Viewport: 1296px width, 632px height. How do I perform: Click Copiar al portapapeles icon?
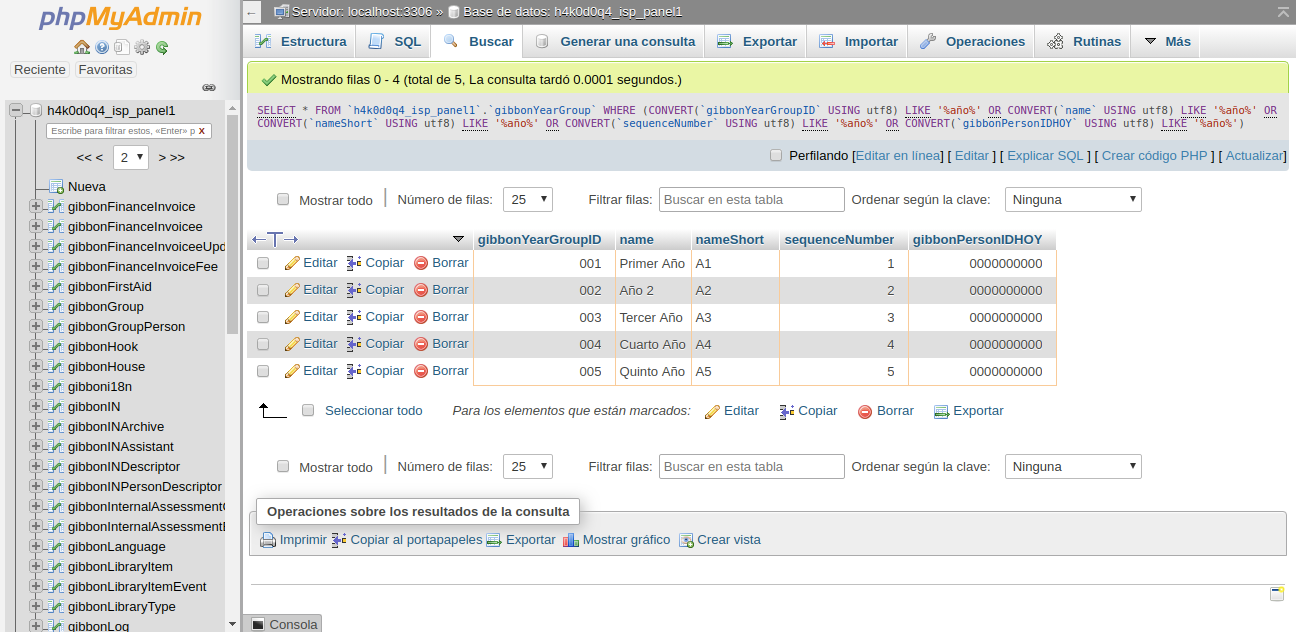click(x=339, y=540)
